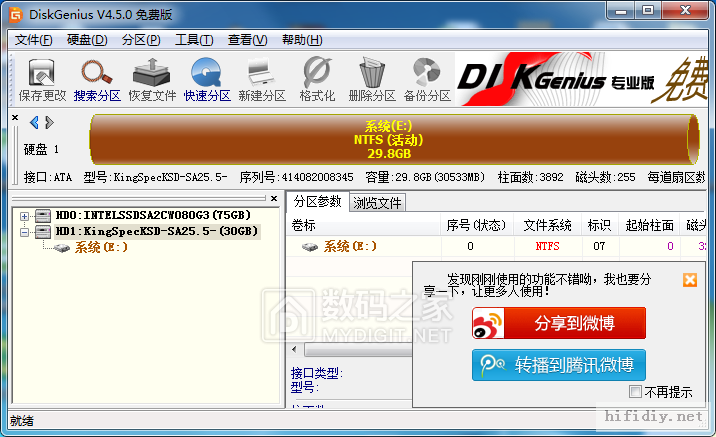
Task: Click the 序列号:414082008345 disk info text
Action: point(296,177)
